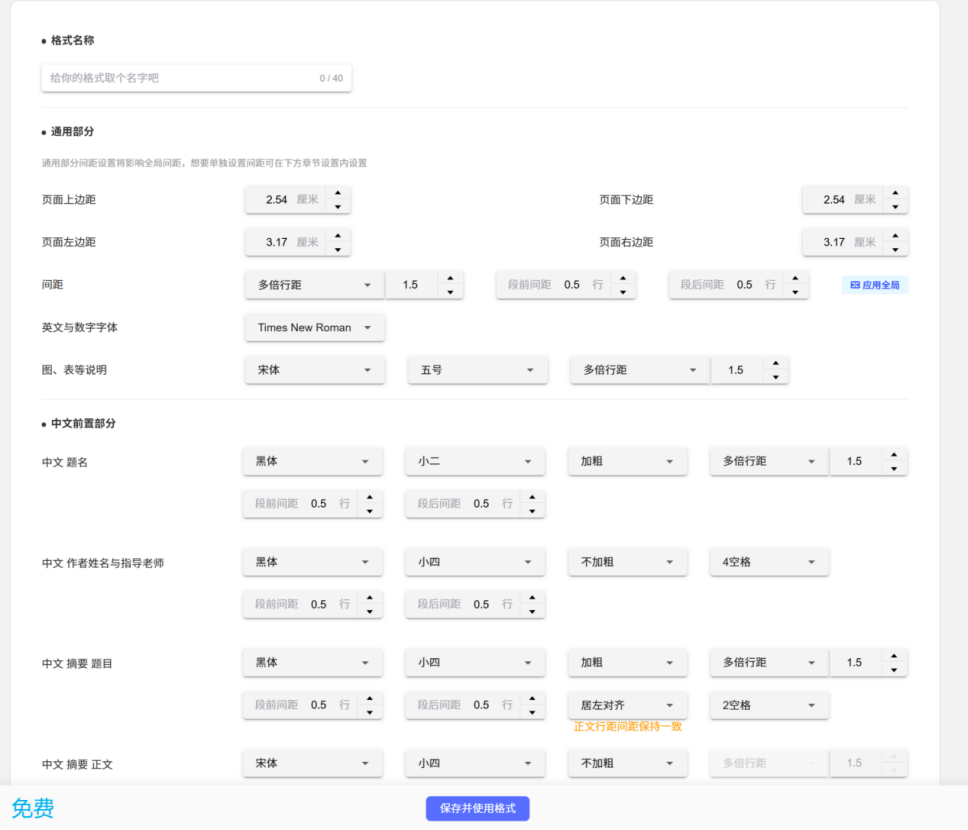Decrease the 间距 段前间距 value
This screenshot has width=968, height=830.
(623, 292)
